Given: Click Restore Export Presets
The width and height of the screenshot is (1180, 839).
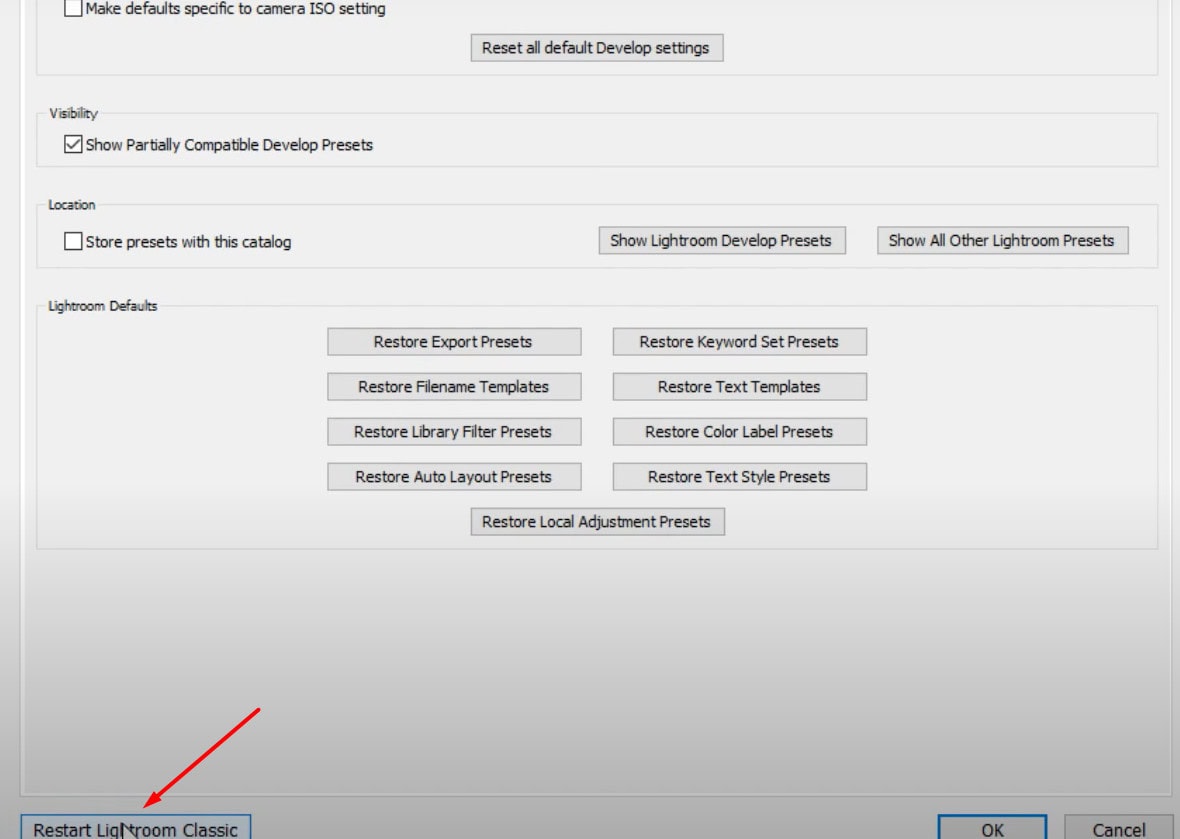Looking at the screenshot, I should click(x=454, y=342).
